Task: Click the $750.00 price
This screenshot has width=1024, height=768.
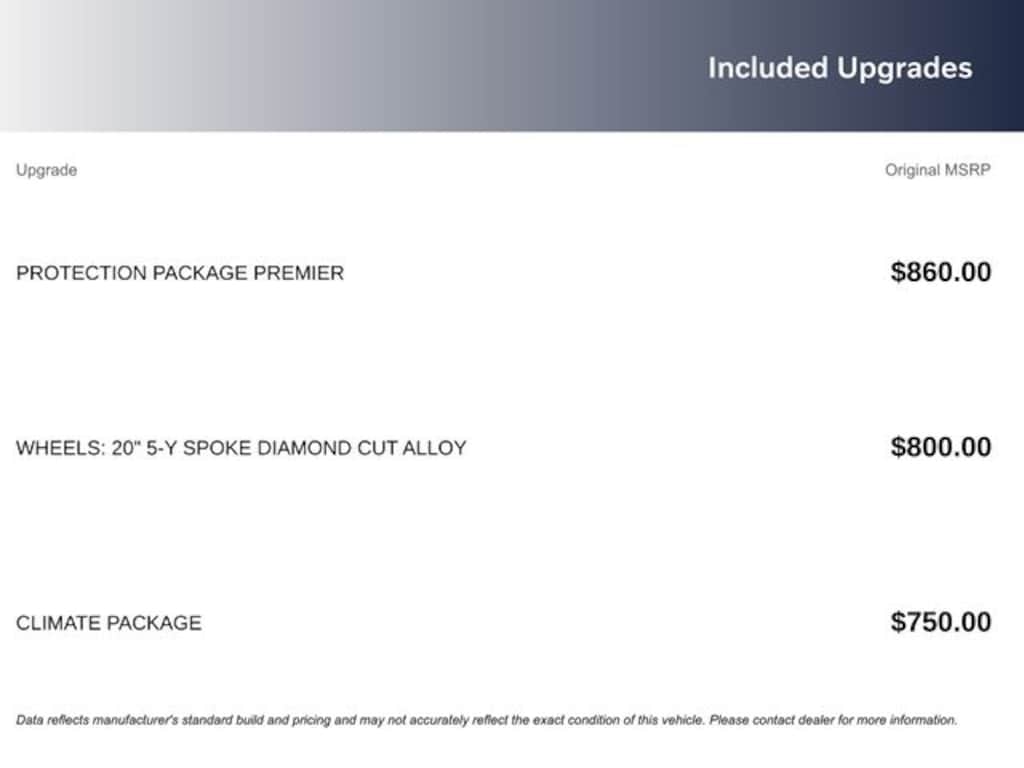Action: pyautogui.click(x=940, y=622)
